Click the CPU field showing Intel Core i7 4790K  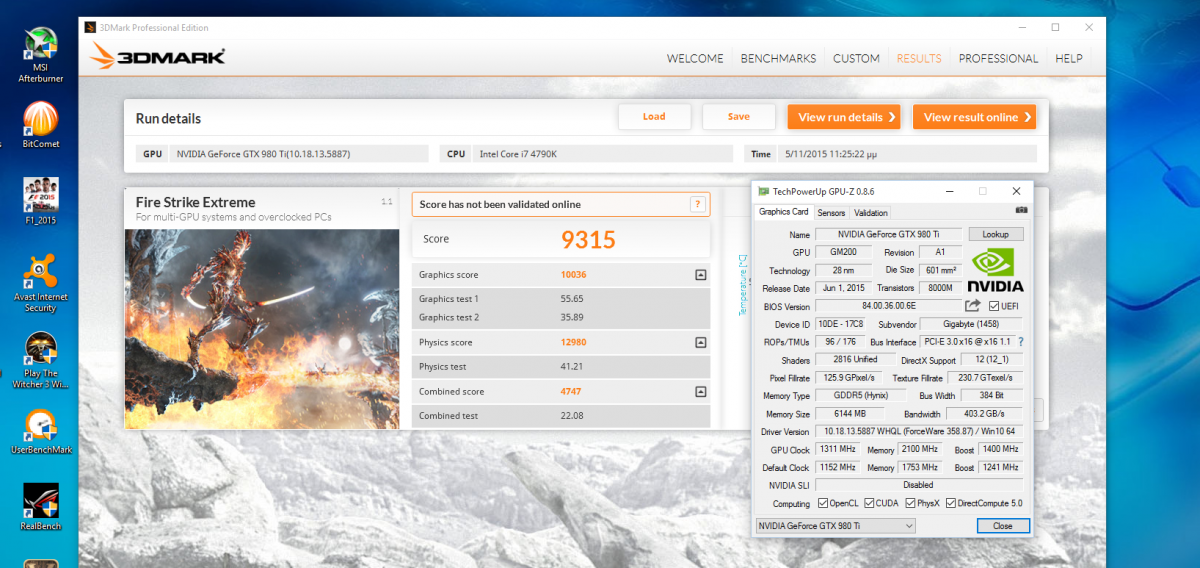coord(604,154)
